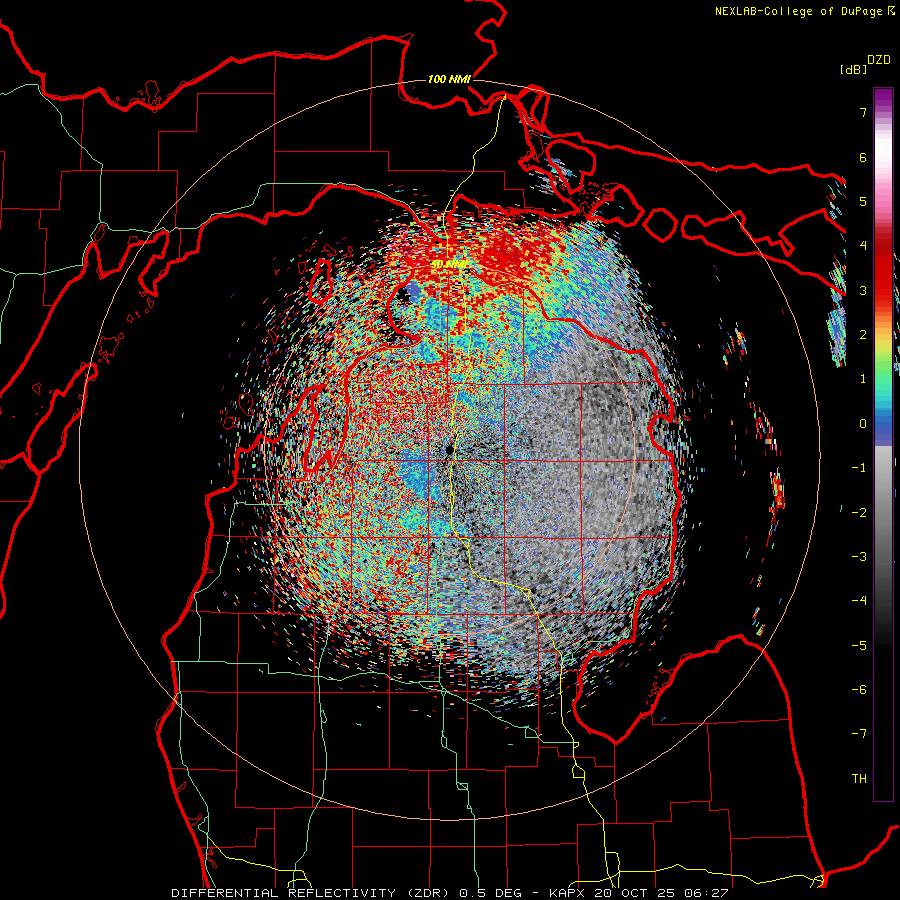Click the -3 value on the legend scale
This screenshot has width=900, height=900.
[859, 557]
